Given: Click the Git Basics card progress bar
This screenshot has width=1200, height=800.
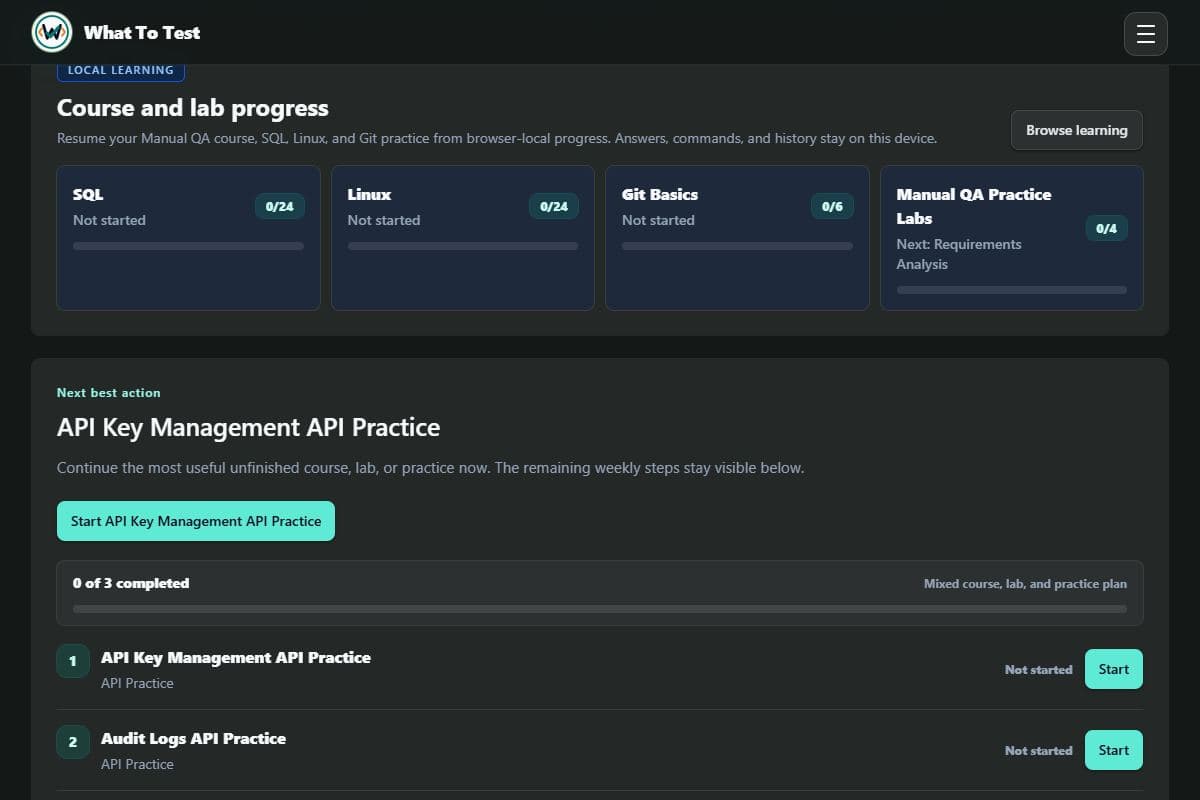Looking at the screenshot, I should coord(737,246).
